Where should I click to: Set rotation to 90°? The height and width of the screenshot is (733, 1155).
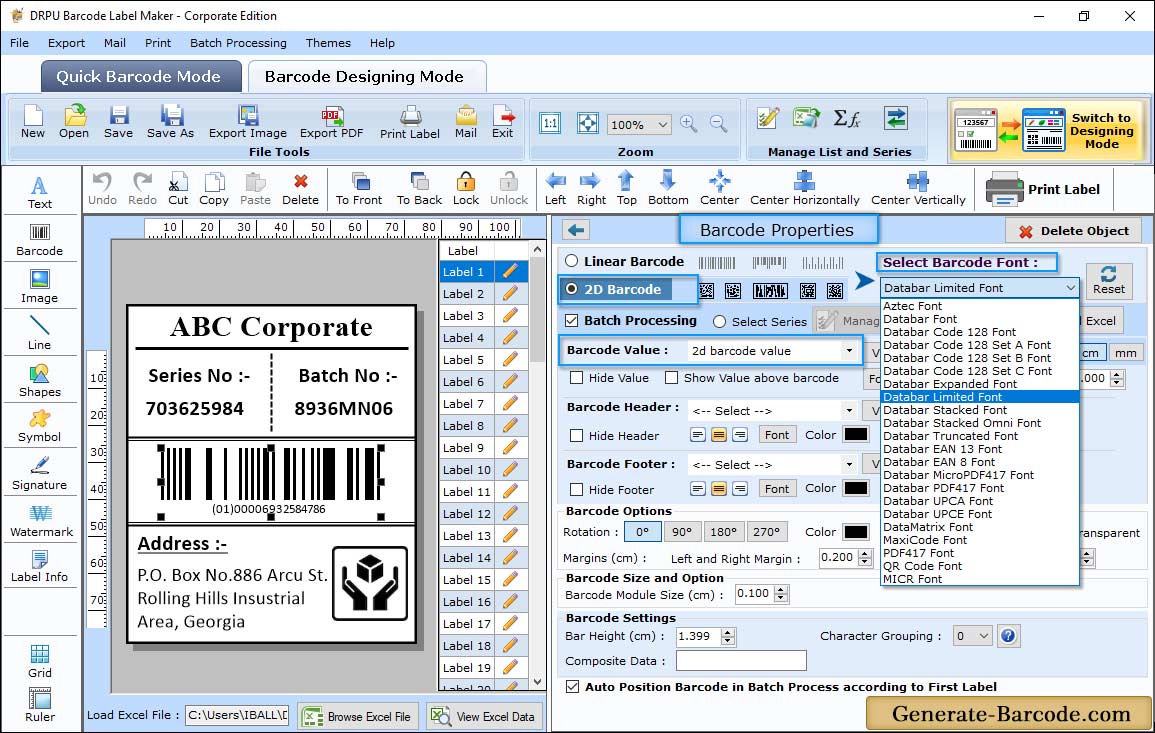(x=681, y=532)
